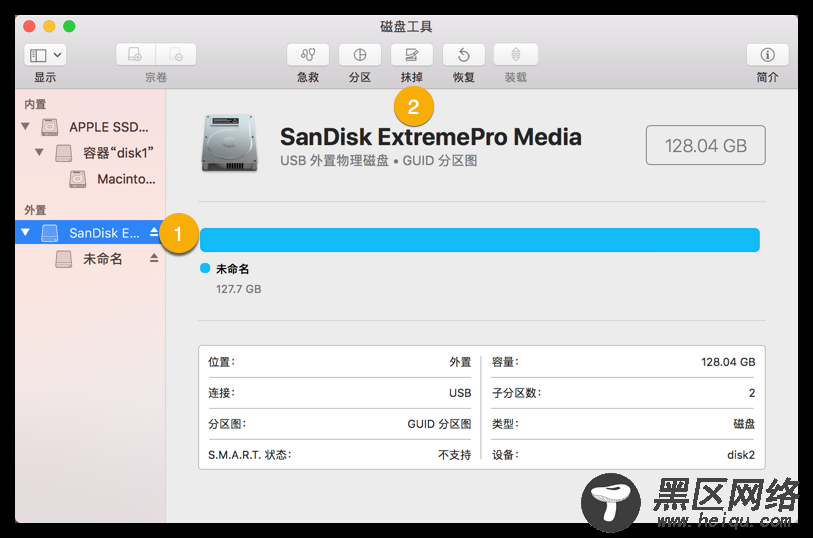
Task: Click the blue 未命名 legend dot
Action: (x=205, y=268)
